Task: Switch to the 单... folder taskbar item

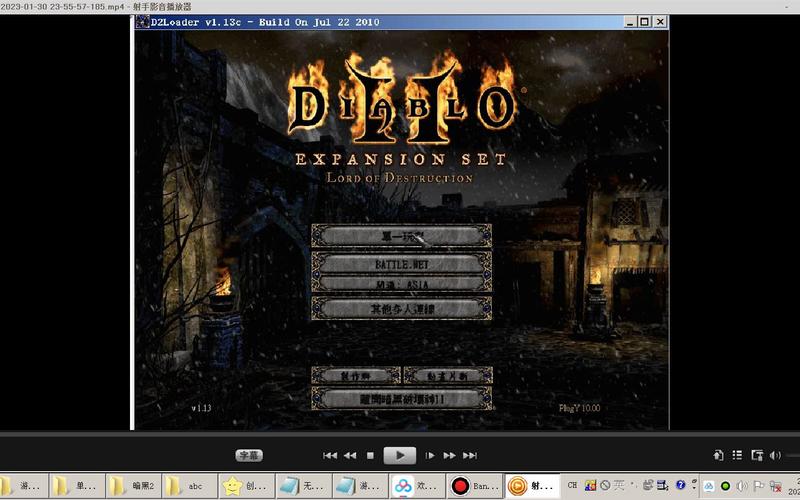Action: pyautogui.click(x=78, y=486)
